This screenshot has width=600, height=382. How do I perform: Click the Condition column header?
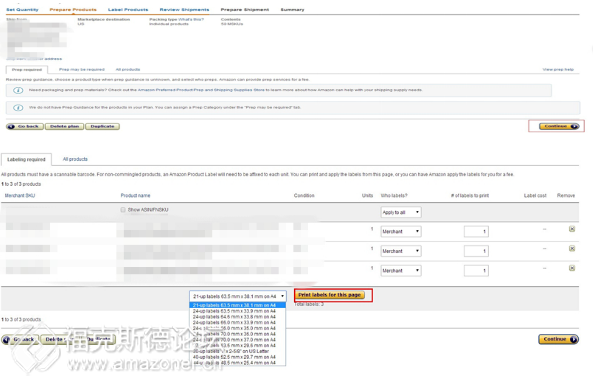point(304,196)
